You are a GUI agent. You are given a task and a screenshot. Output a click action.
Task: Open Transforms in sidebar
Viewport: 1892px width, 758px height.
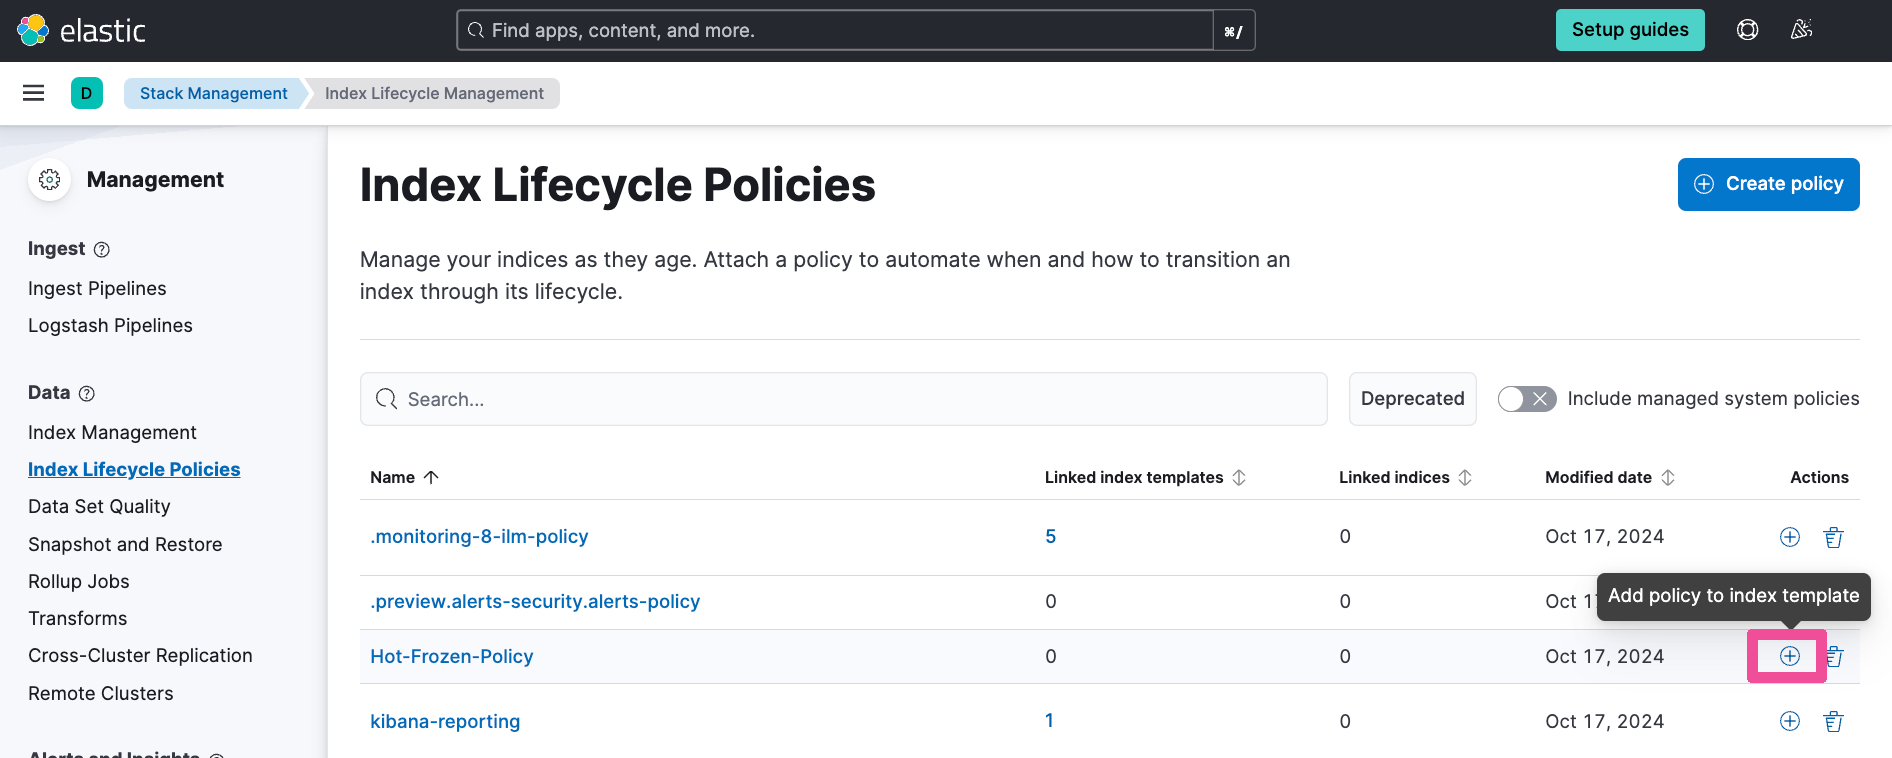(77, 618)
